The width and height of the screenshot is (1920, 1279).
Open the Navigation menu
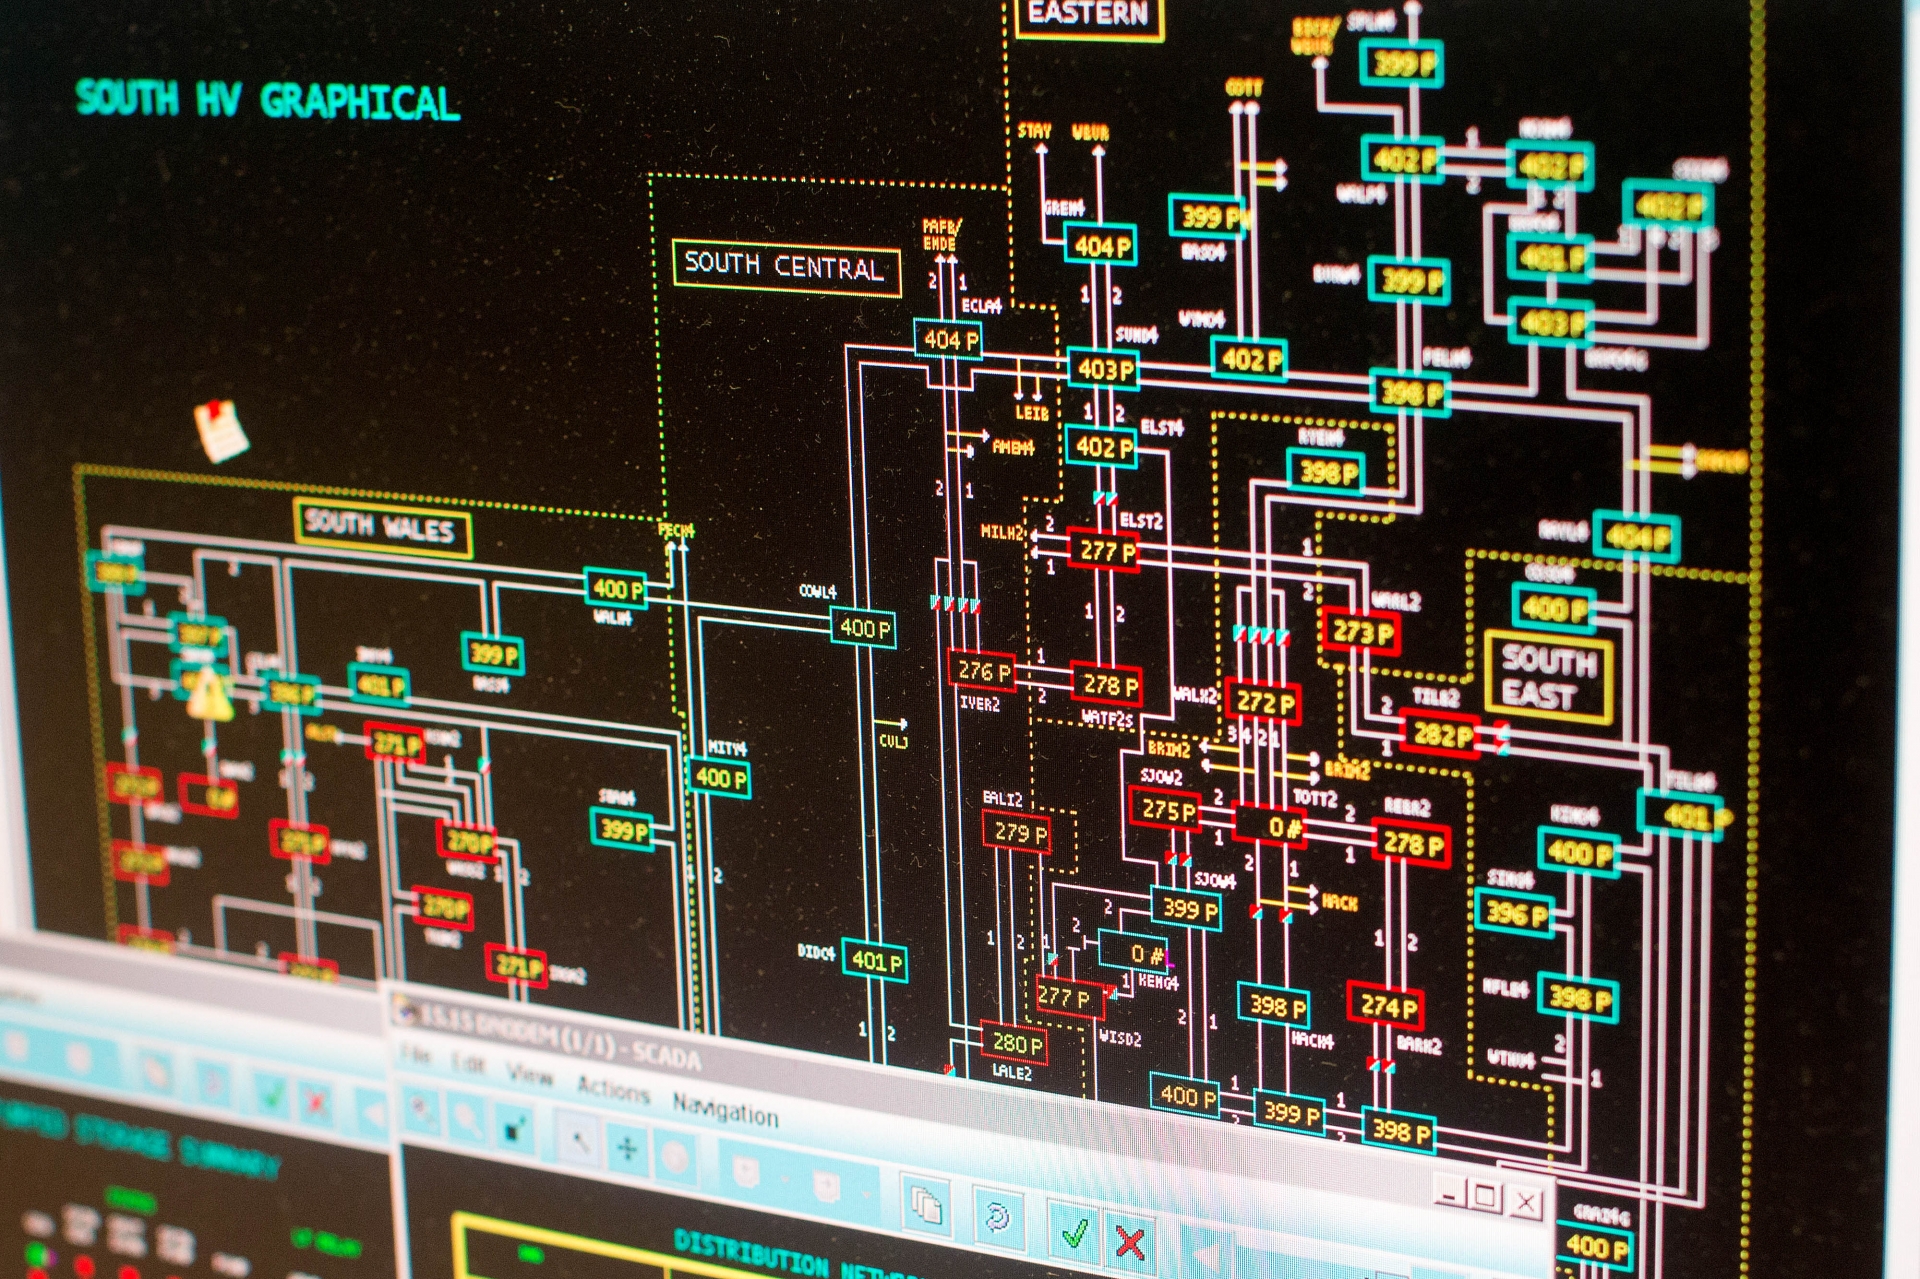(725, 1110)
